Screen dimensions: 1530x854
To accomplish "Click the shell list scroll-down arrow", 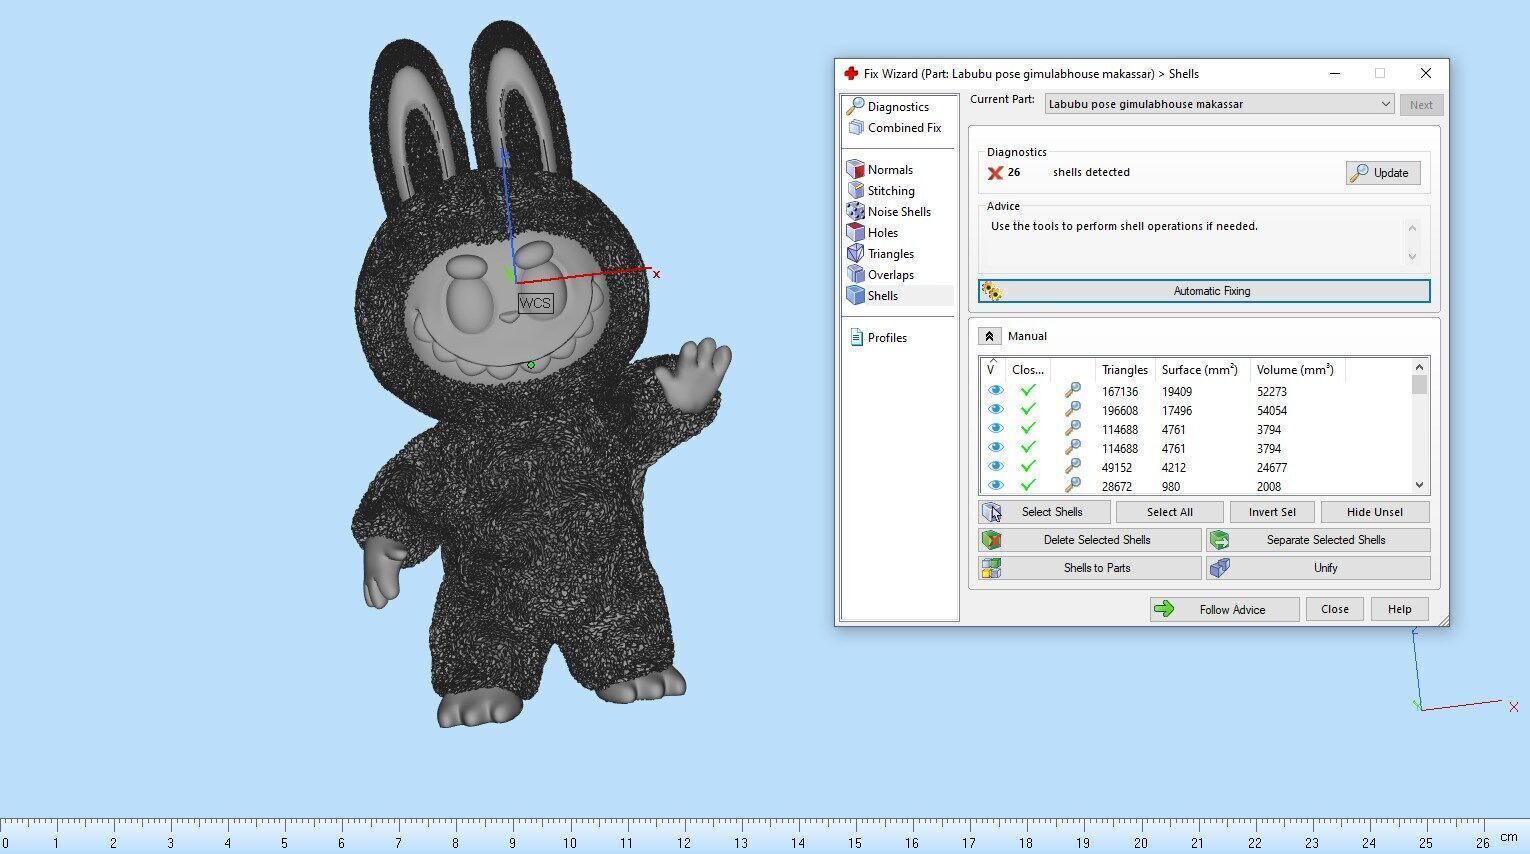I will click(1419, 485).
